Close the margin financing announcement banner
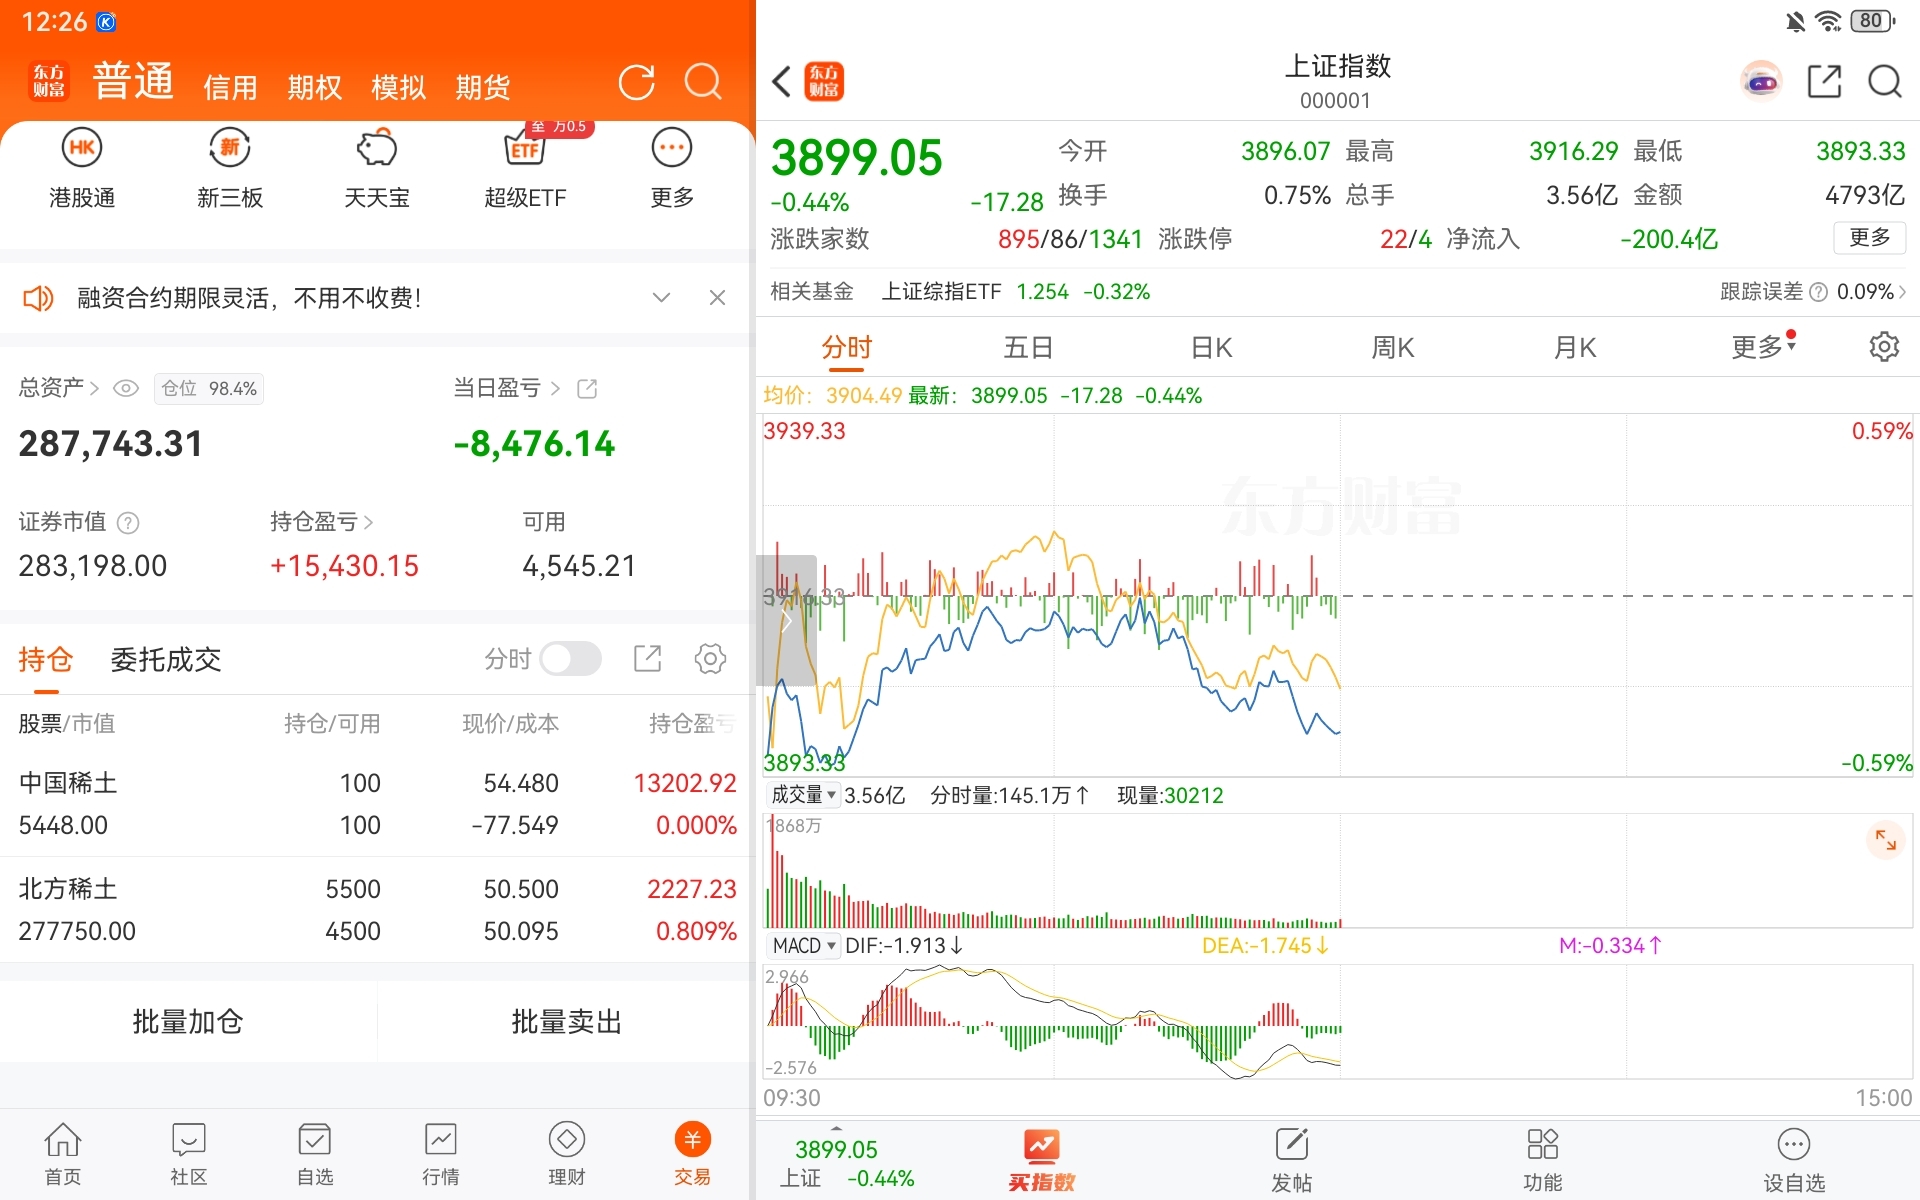 717,298
